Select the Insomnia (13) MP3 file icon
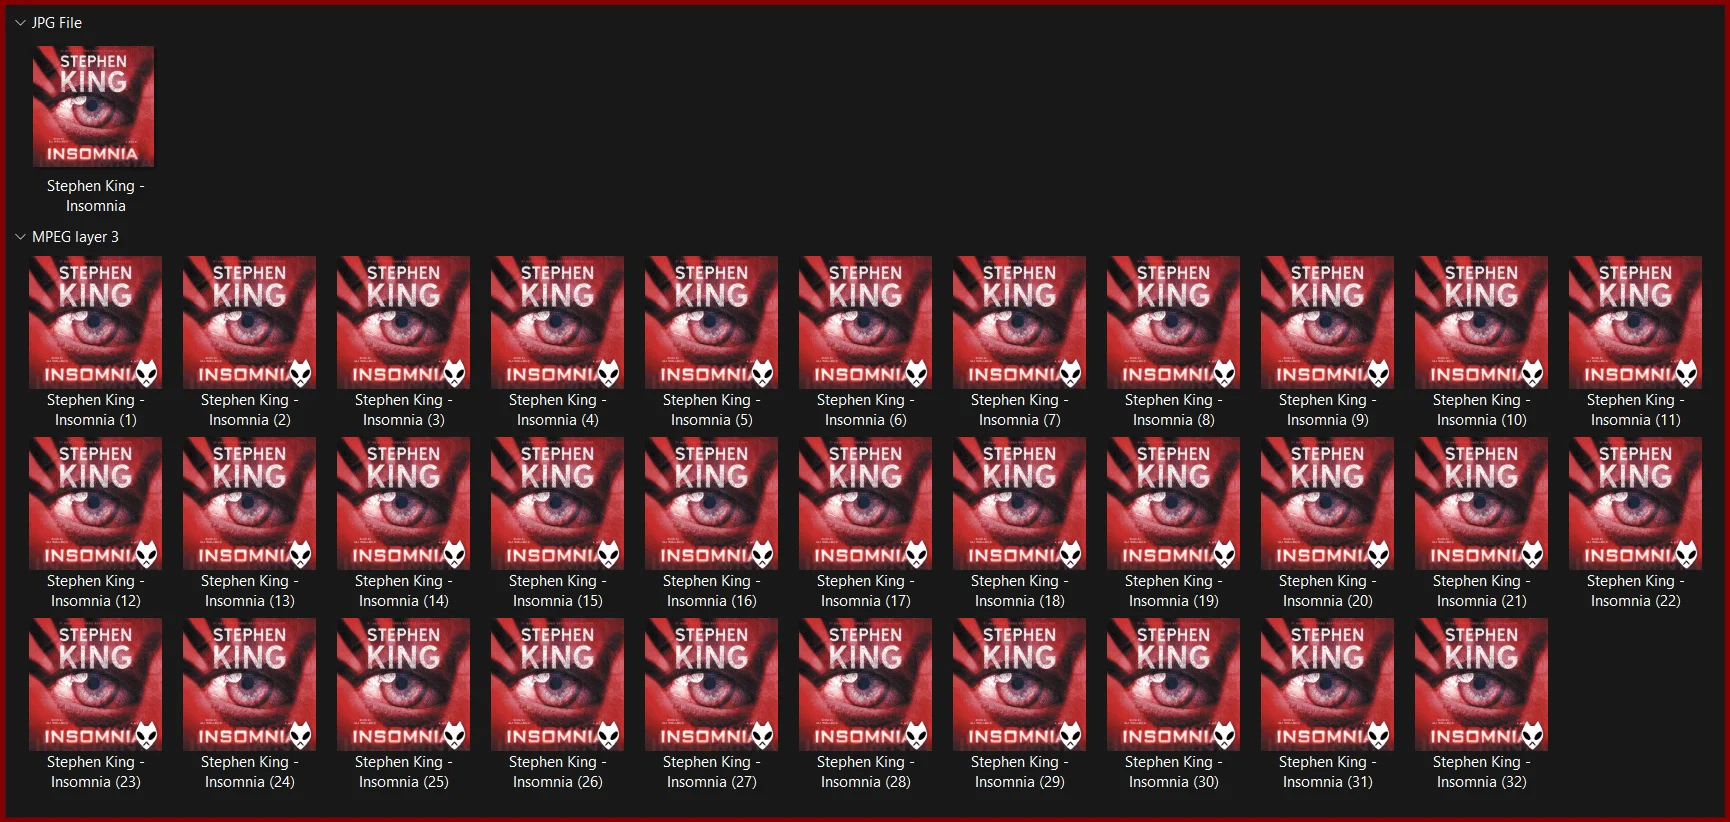This screenshot has height=822, width=1730. (250, 503)
